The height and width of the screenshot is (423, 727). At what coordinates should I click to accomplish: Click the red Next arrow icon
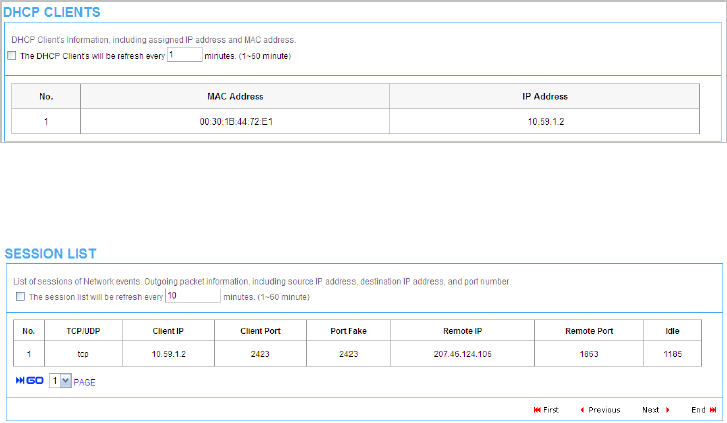click(x=667, y=410)
